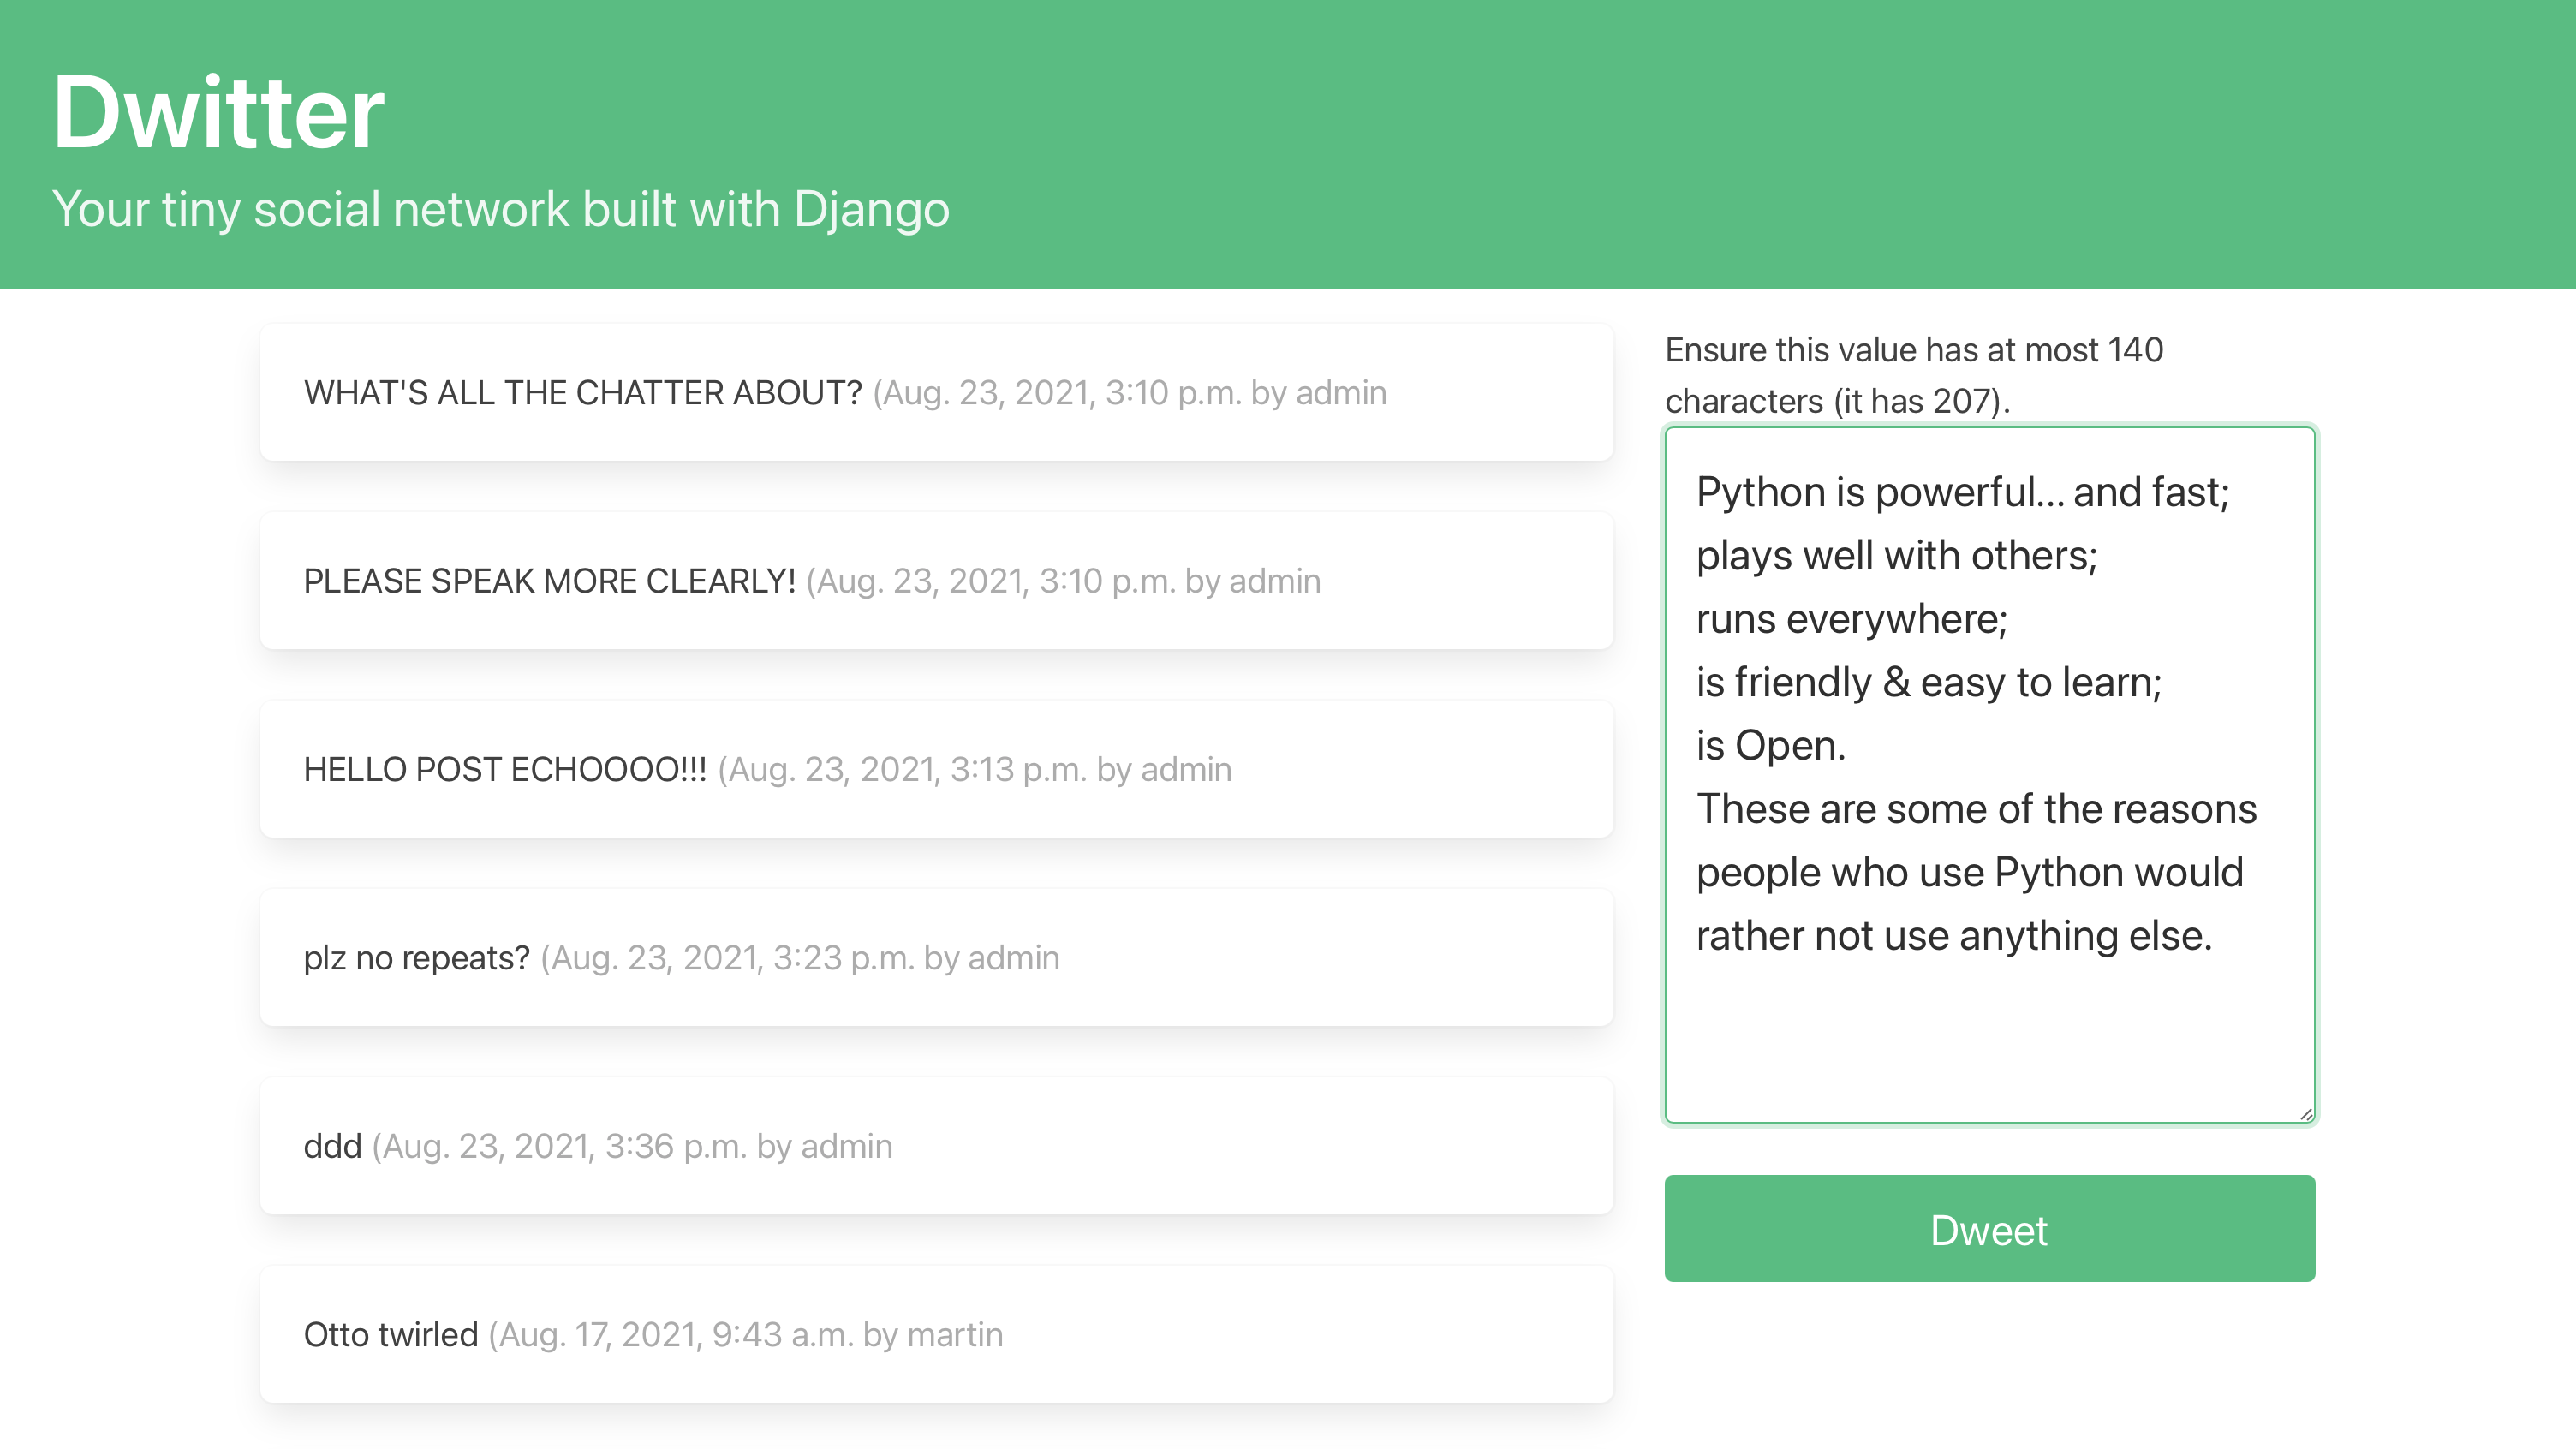Click the ddd post by admin
The image size is (2576, 1449).
coord(334,1146)
